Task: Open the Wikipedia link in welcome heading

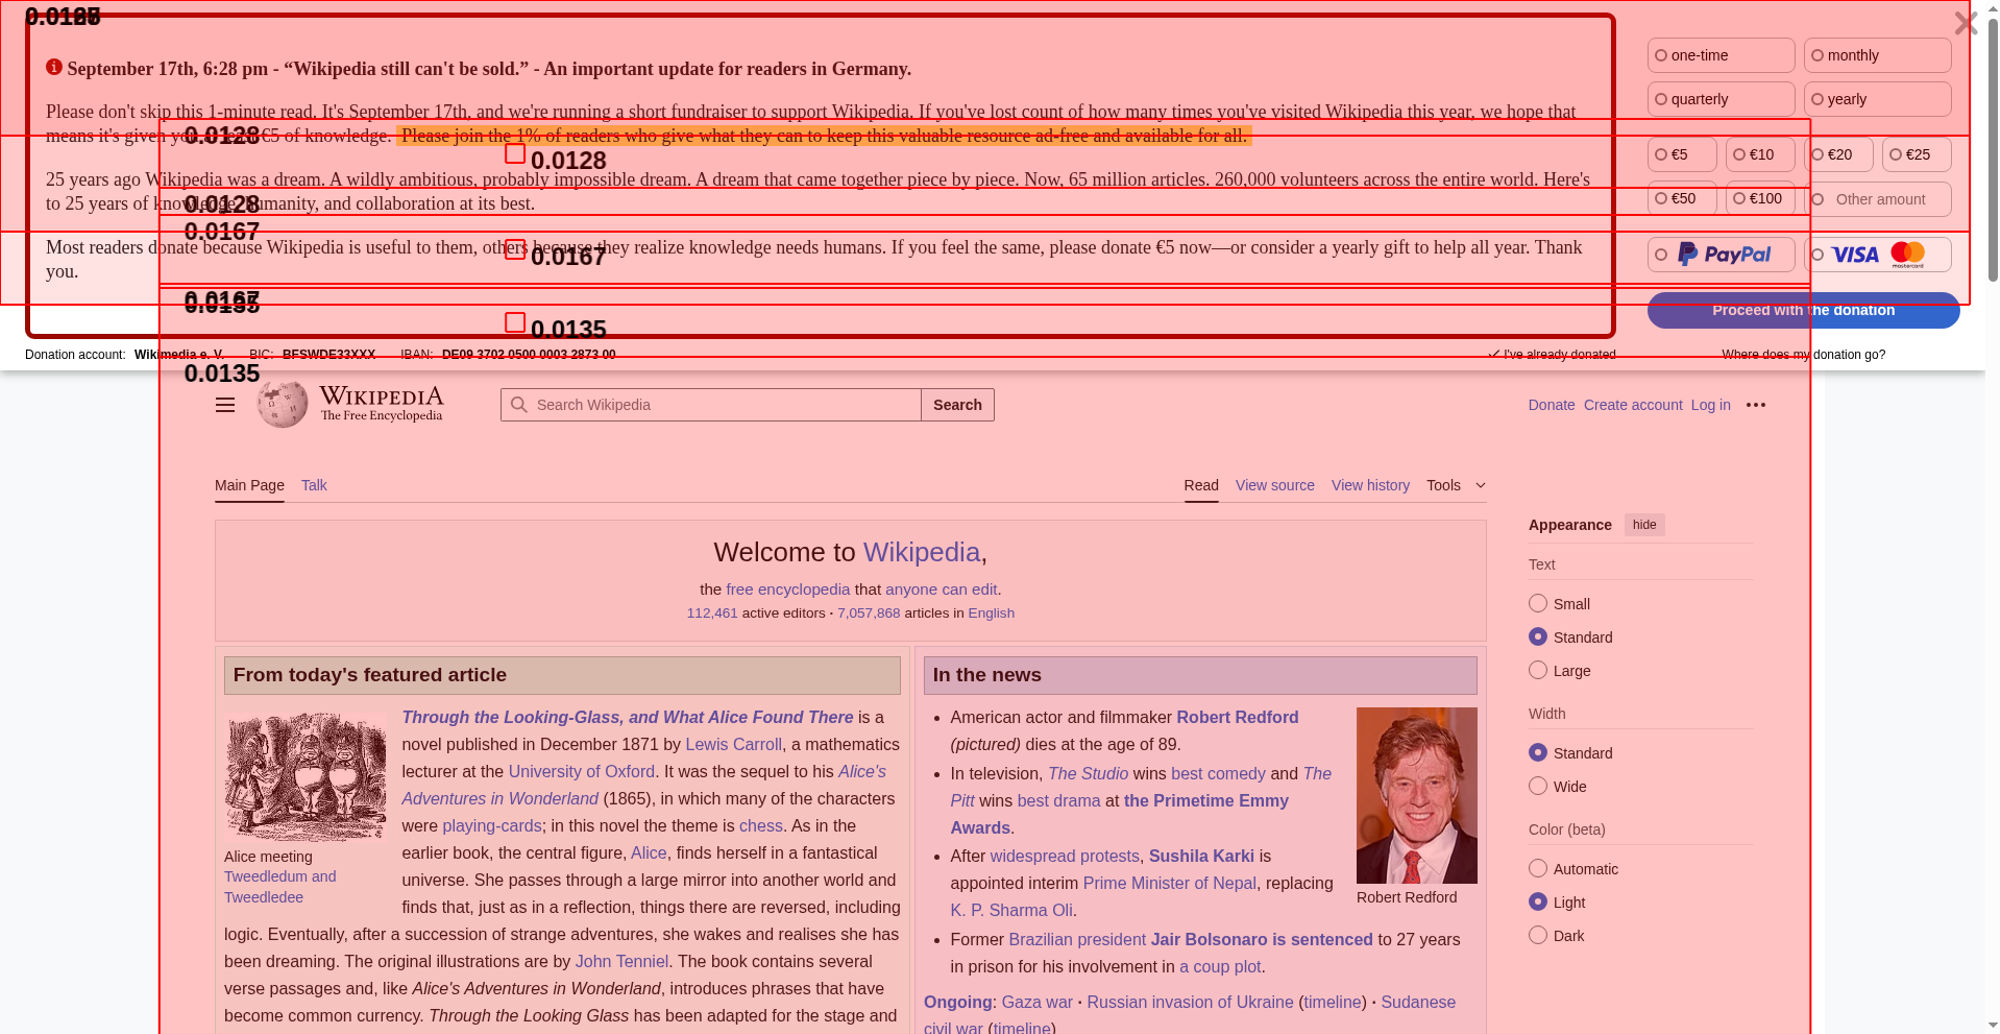Action: (921, 552)
